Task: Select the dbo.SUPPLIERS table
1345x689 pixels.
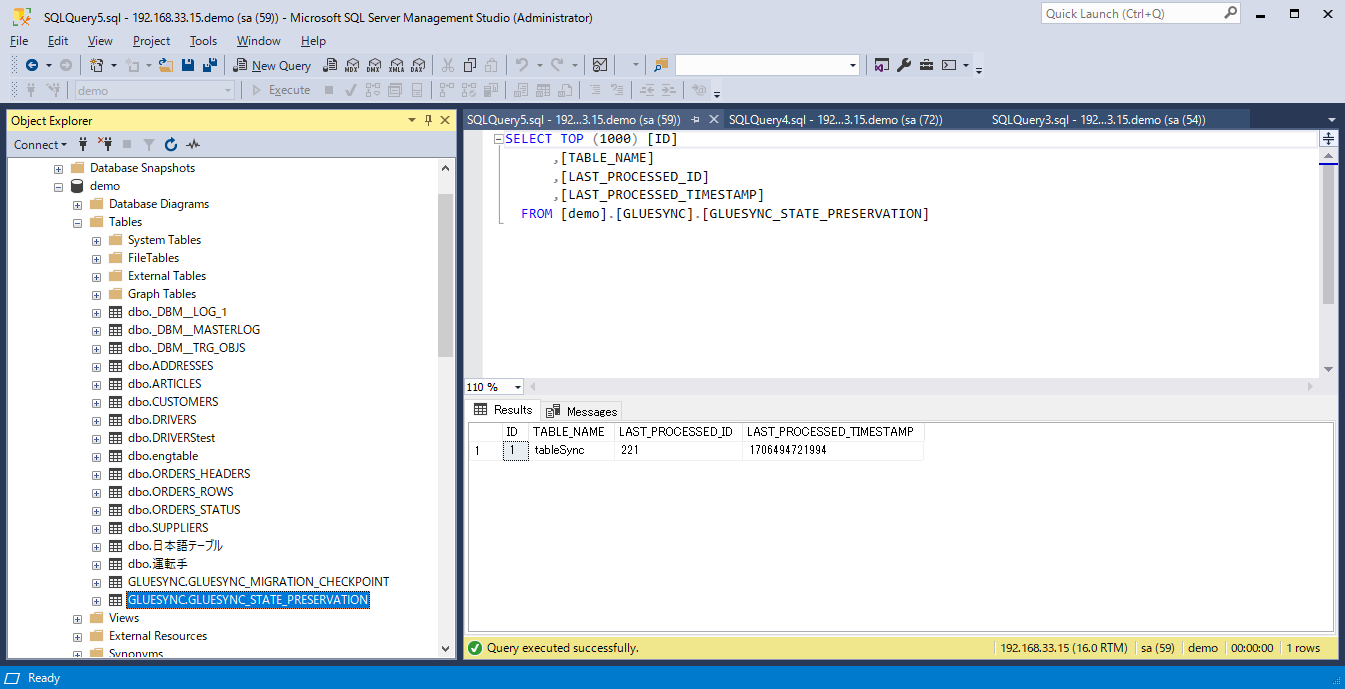Action: point(168,528)
